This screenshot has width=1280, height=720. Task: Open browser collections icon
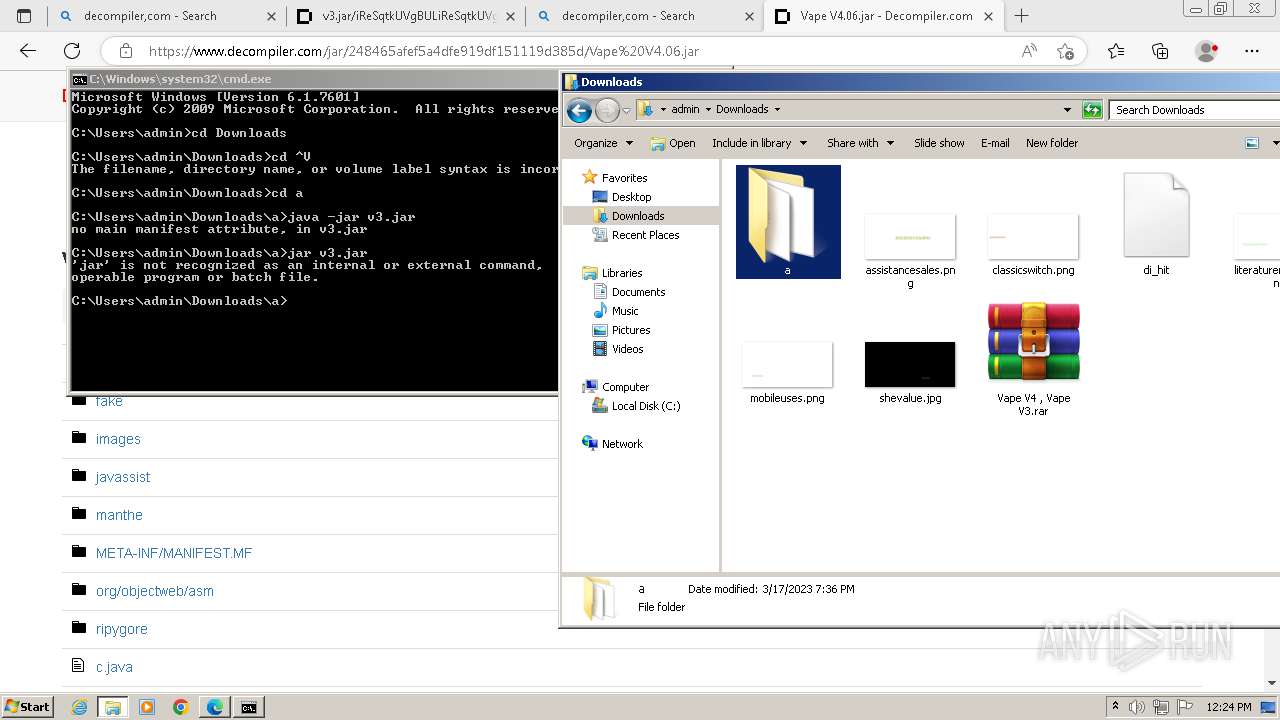(x=1160, y=51)
